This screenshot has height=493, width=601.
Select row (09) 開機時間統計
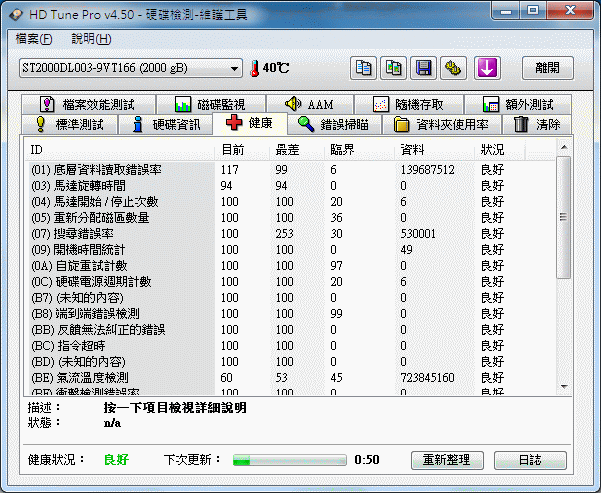point(289,250)
